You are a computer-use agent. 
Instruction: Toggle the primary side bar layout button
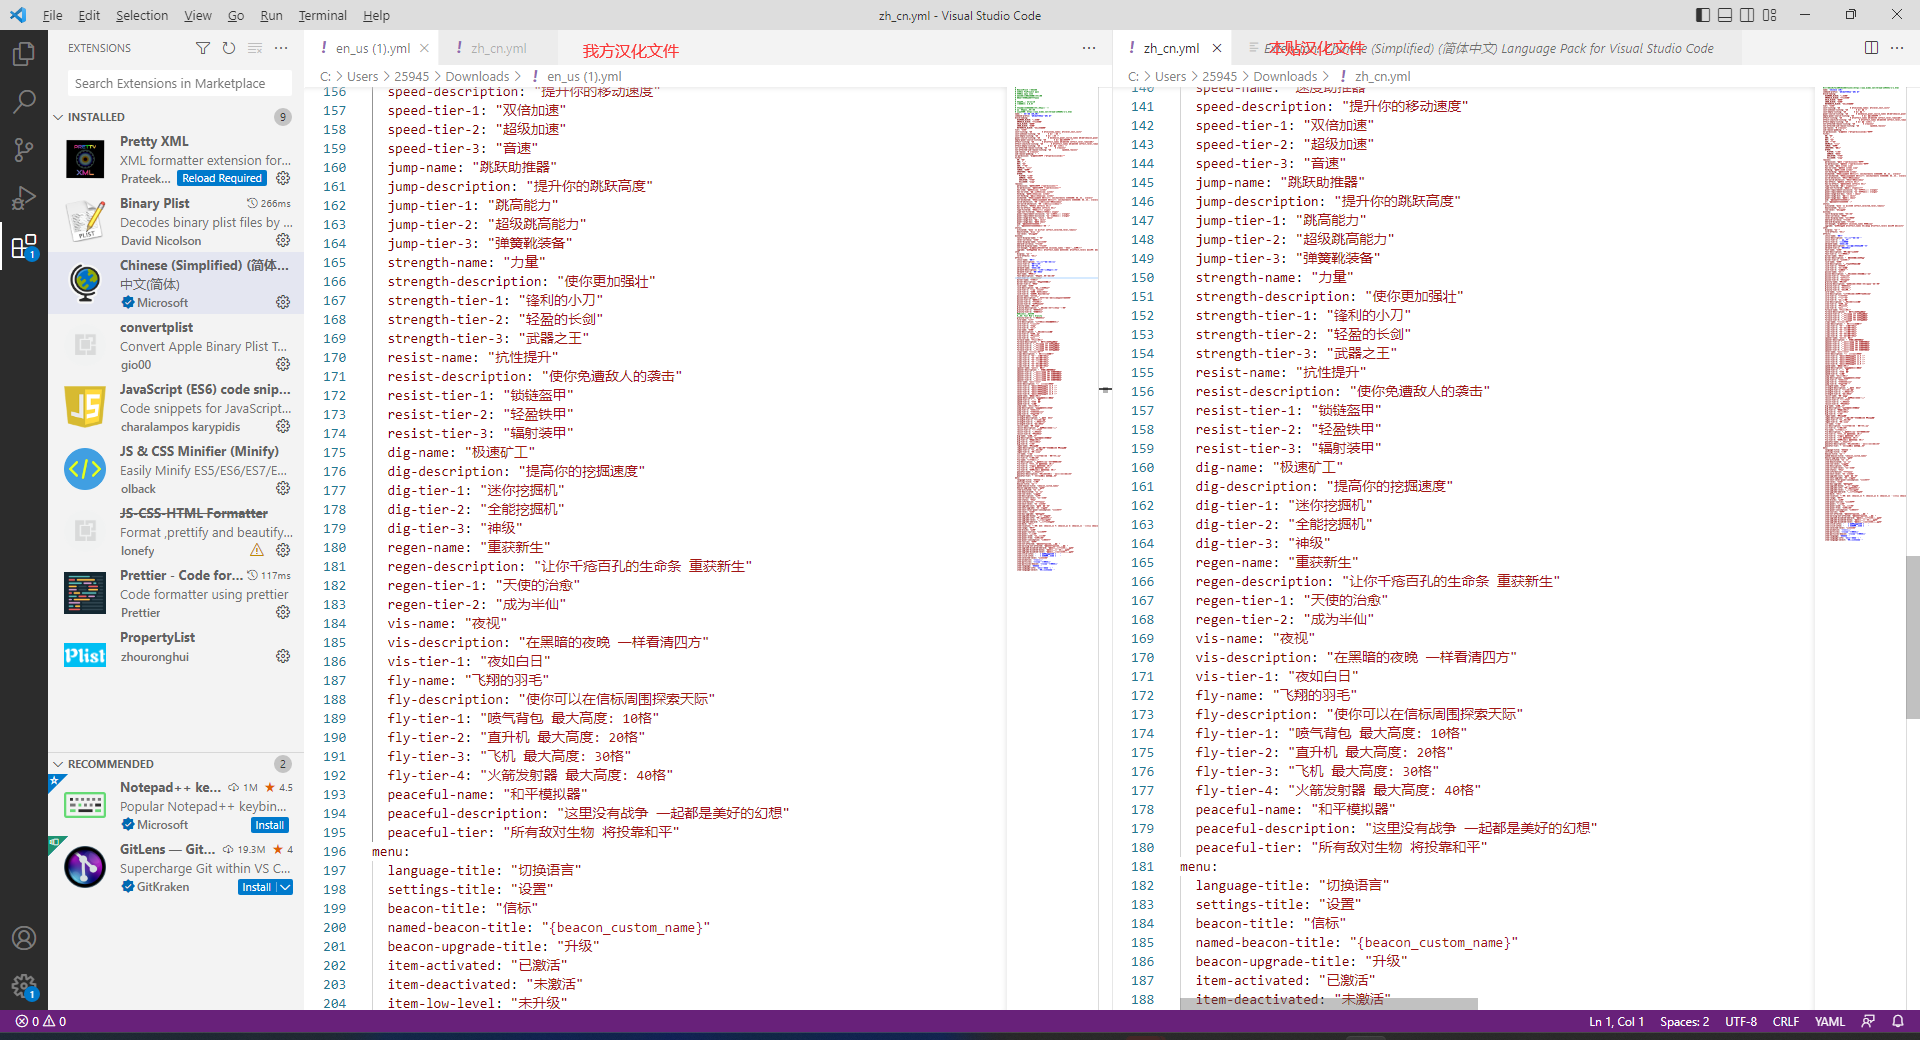click(1703, 15)
